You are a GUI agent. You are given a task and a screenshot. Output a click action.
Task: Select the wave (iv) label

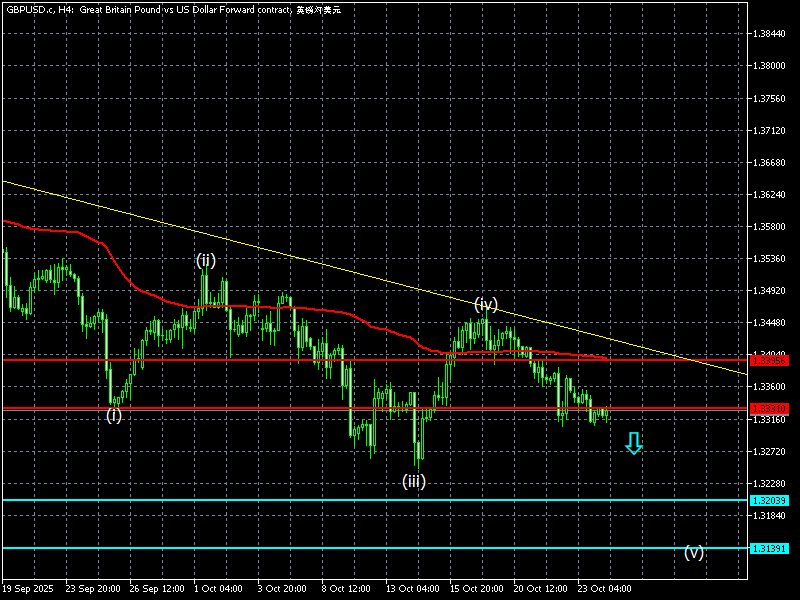[x=486, y=305]
